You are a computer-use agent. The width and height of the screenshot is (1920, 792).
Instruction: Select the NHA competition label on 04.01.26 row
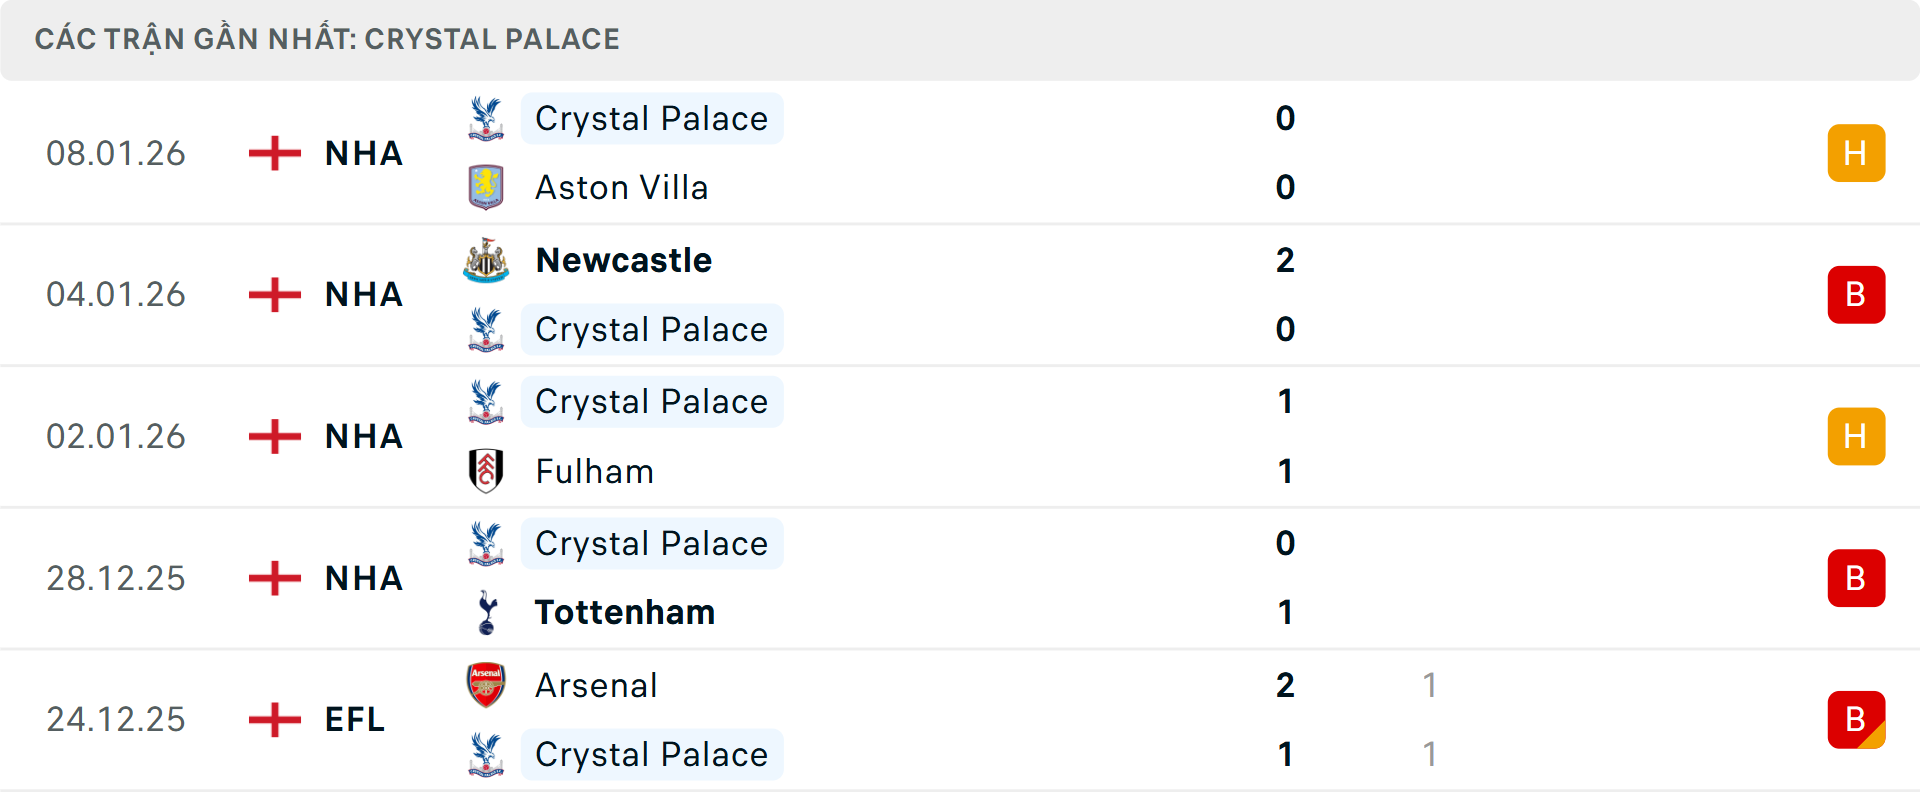363,294
